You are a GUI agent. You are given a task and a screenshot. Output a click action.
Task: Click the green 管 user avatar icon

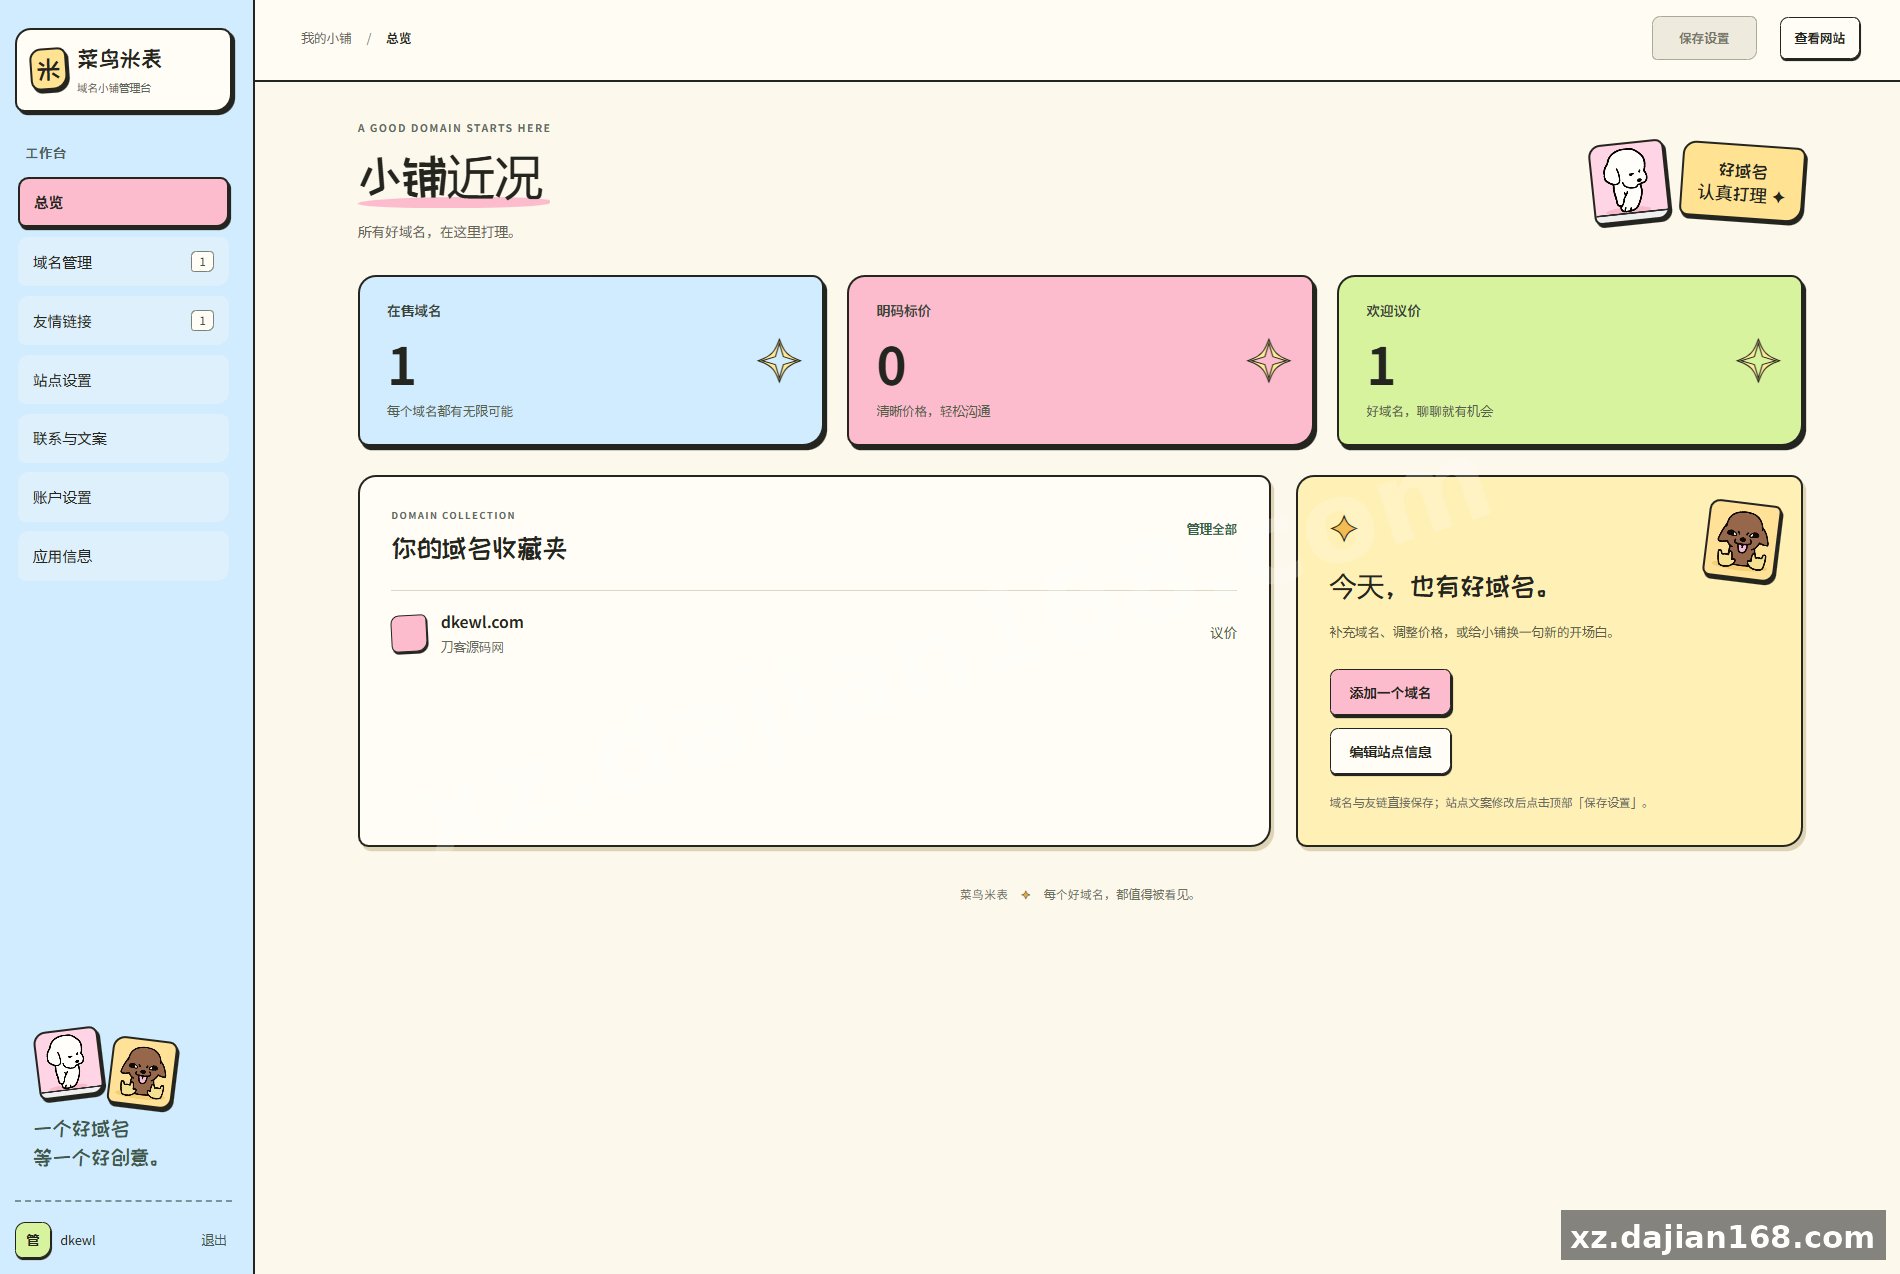[x=32, y=1240]
